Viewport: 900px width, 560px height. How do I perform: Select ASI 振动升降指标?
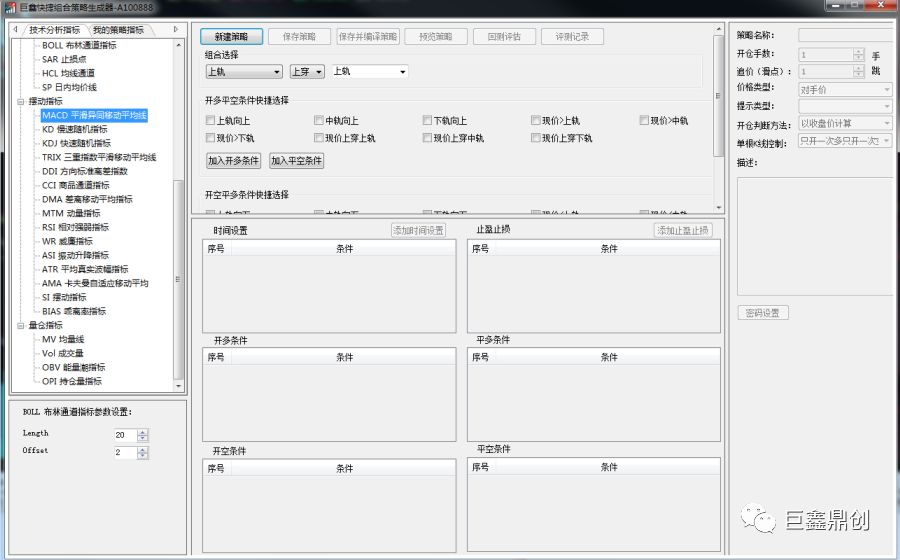(75, 255)
